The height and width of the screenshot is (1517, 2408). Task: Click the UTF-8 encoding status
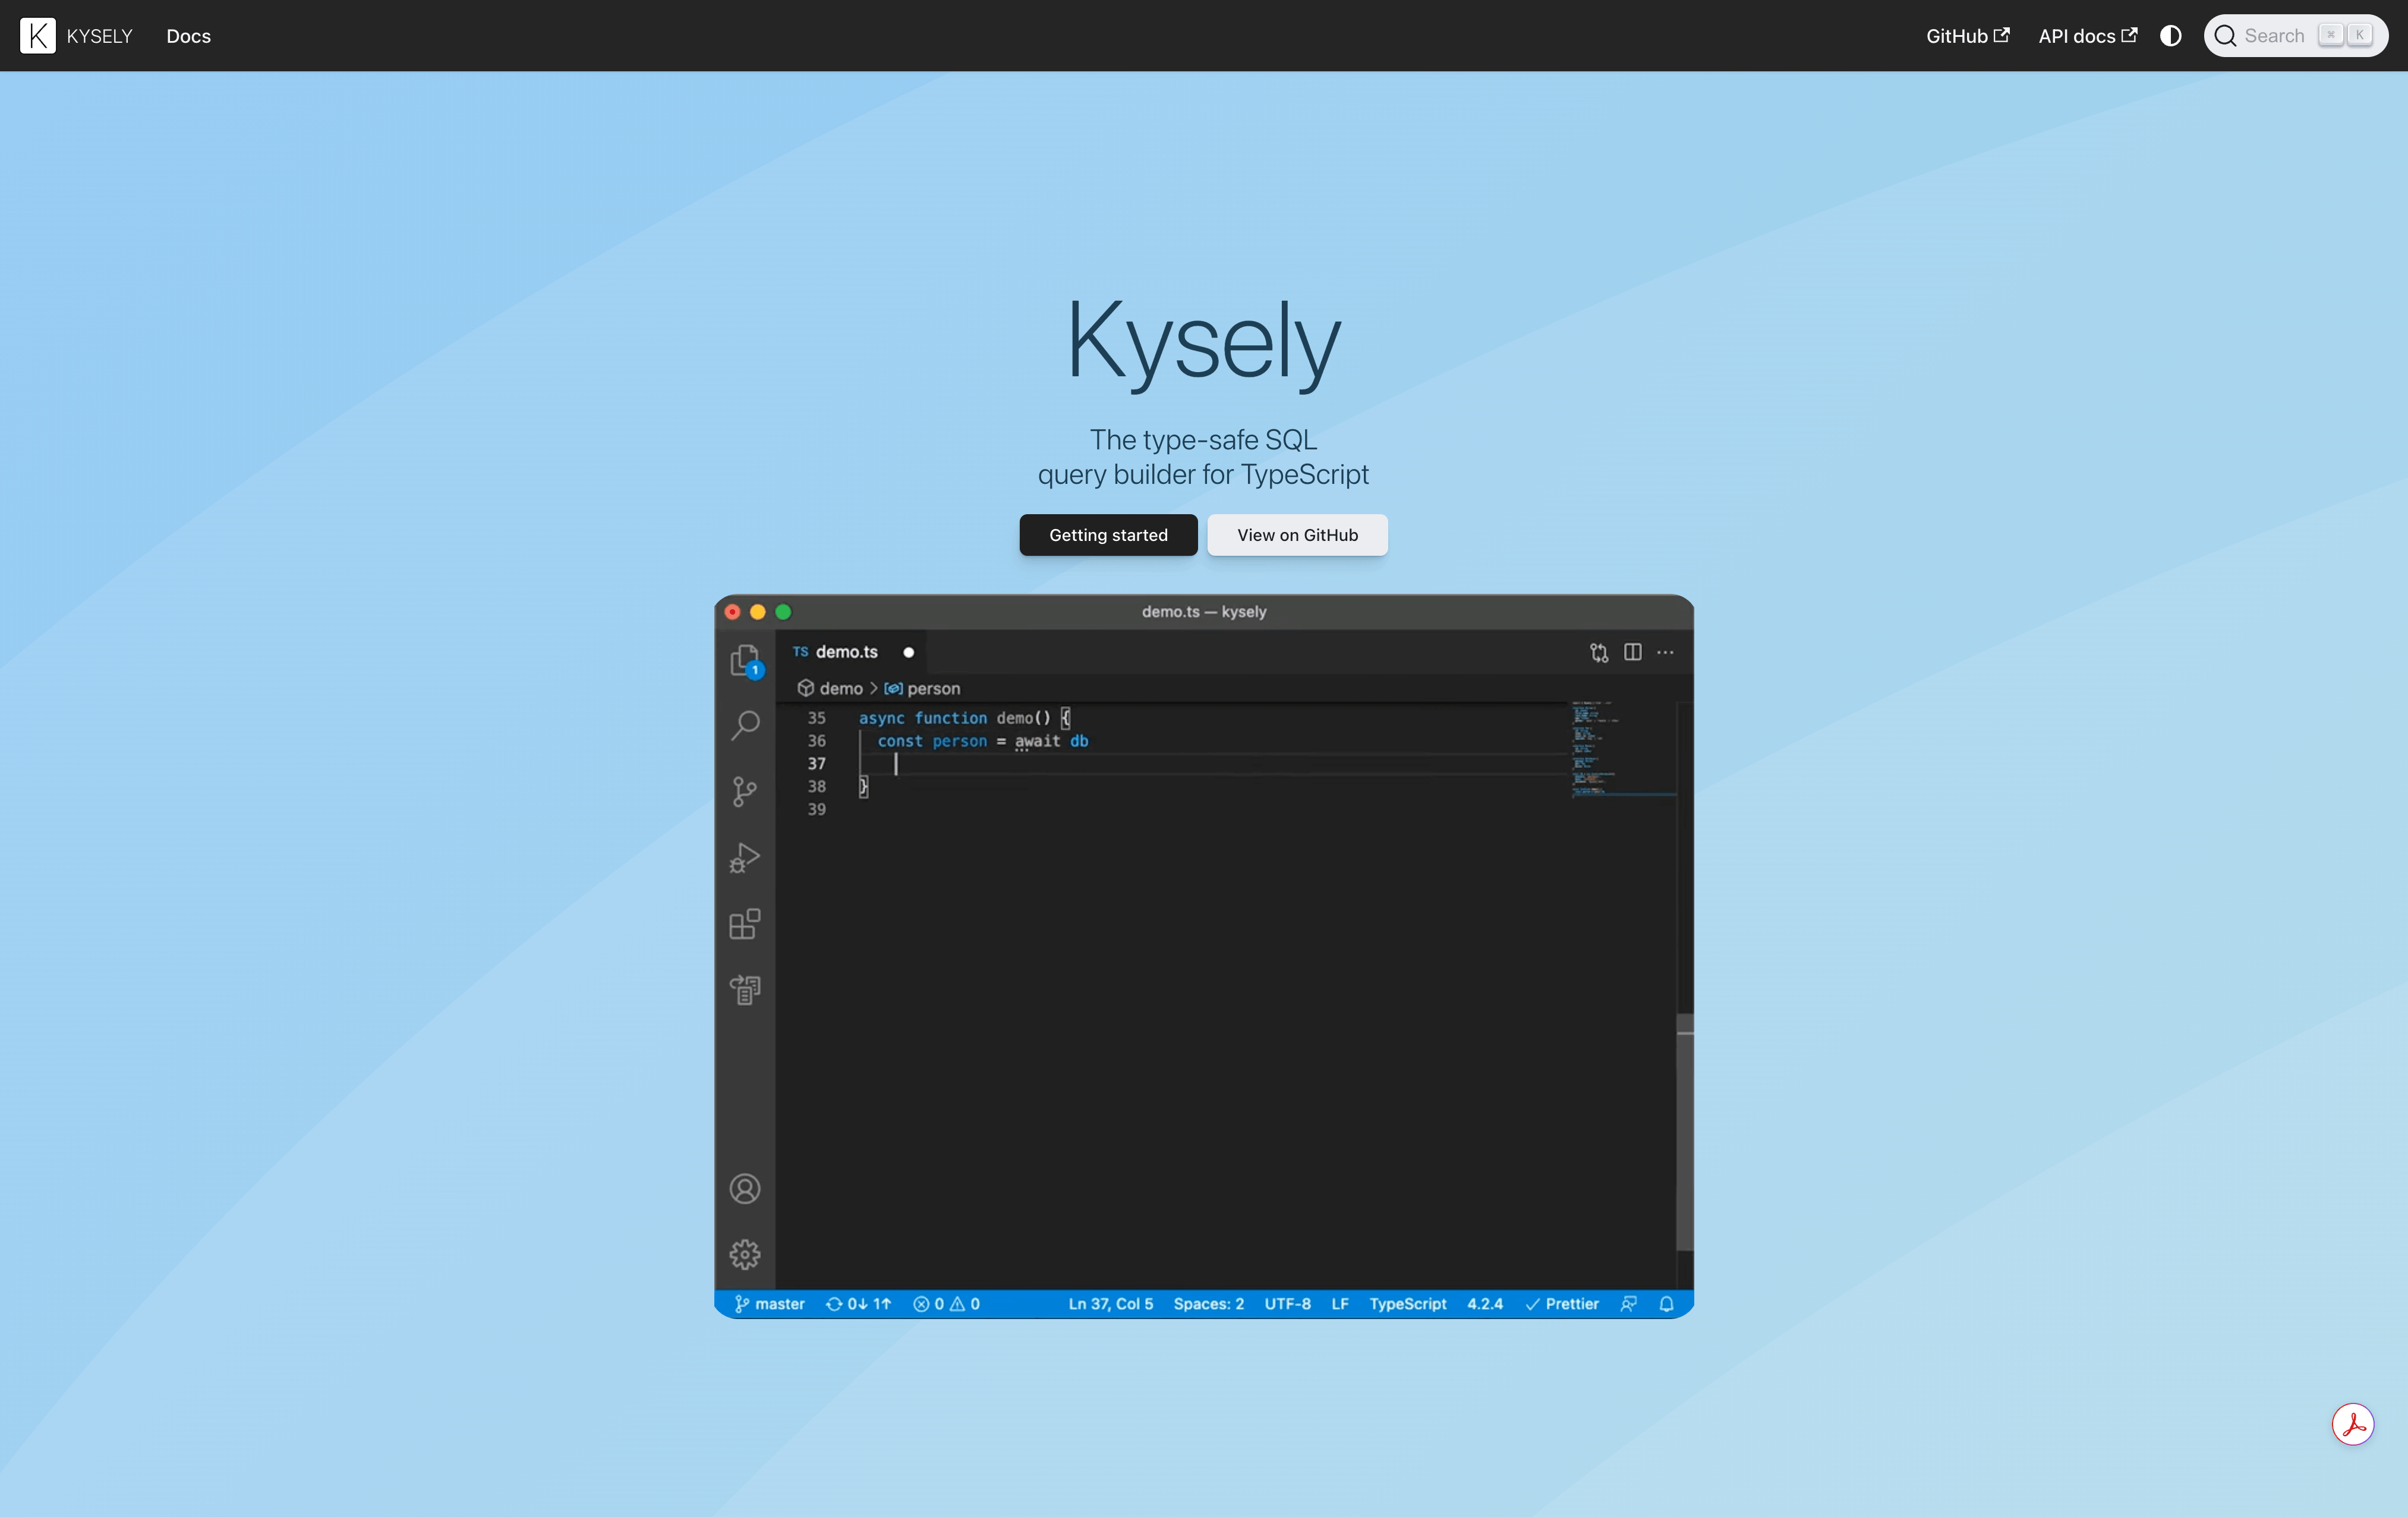click(x=1287, y=1305)
